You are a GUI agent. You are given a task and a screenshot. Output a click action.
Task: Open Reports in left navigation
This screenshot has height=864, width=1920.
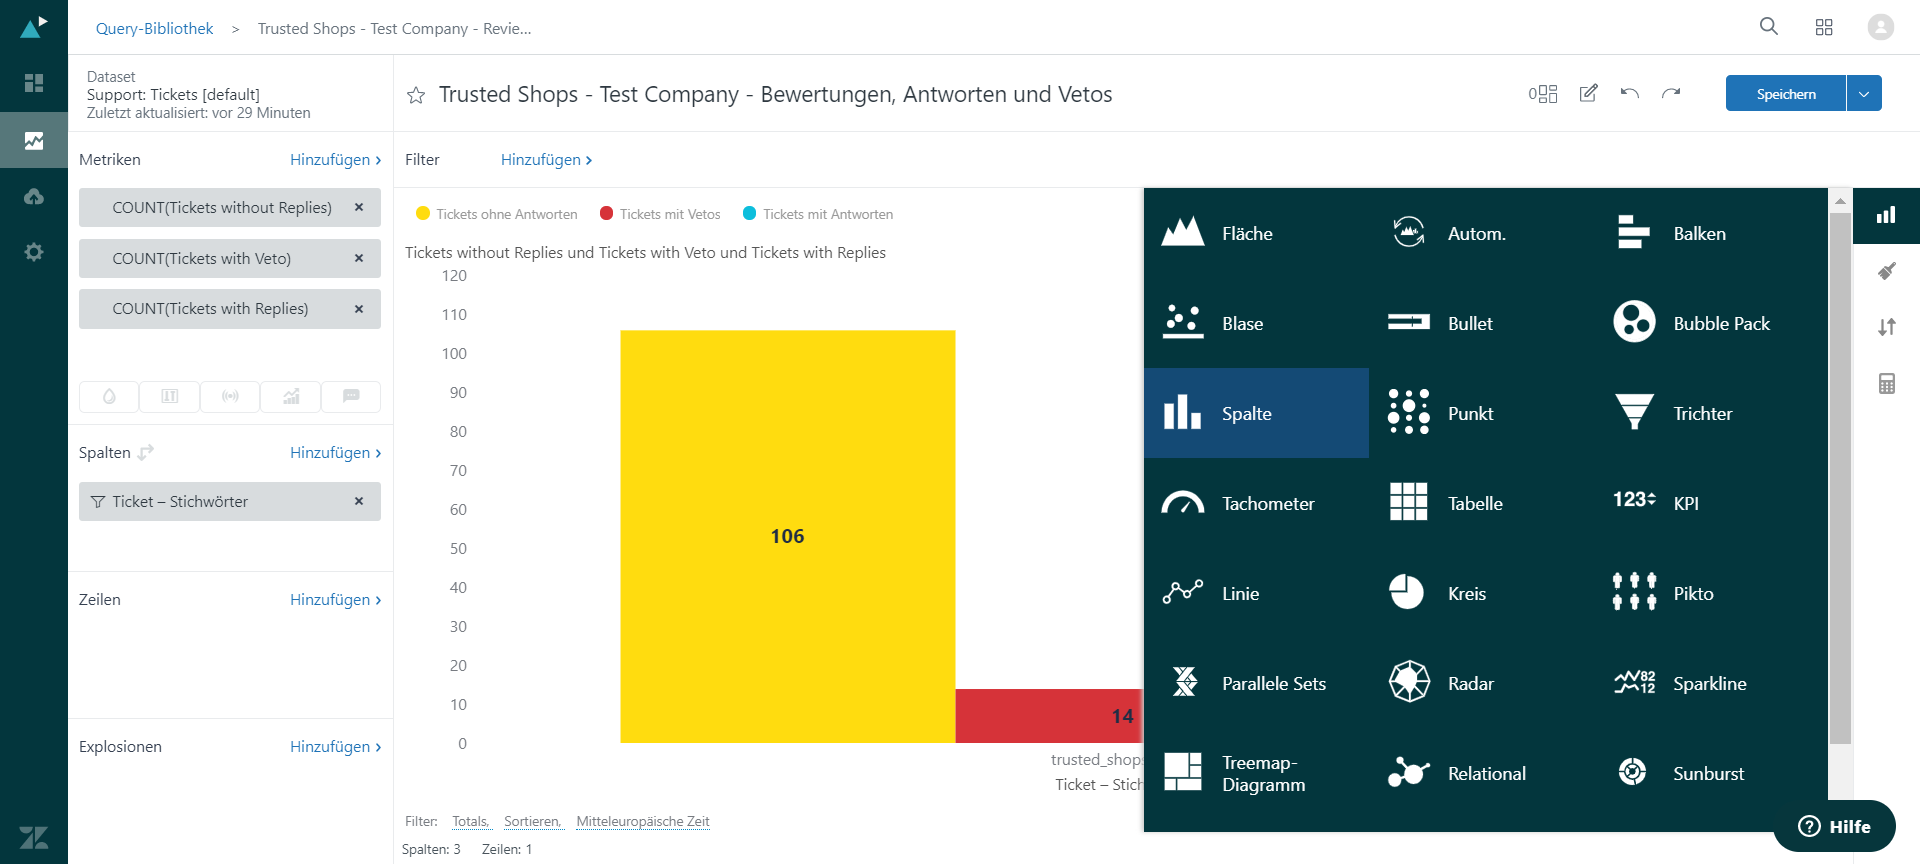34,140
